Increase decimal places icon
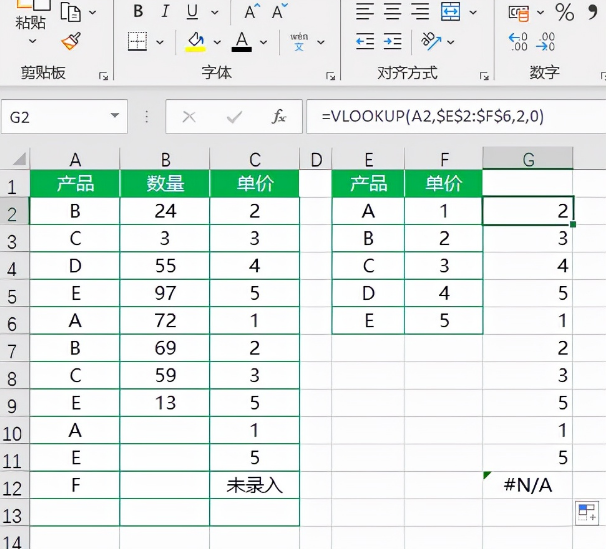The image size is (610, 551). tap(518, 42)
